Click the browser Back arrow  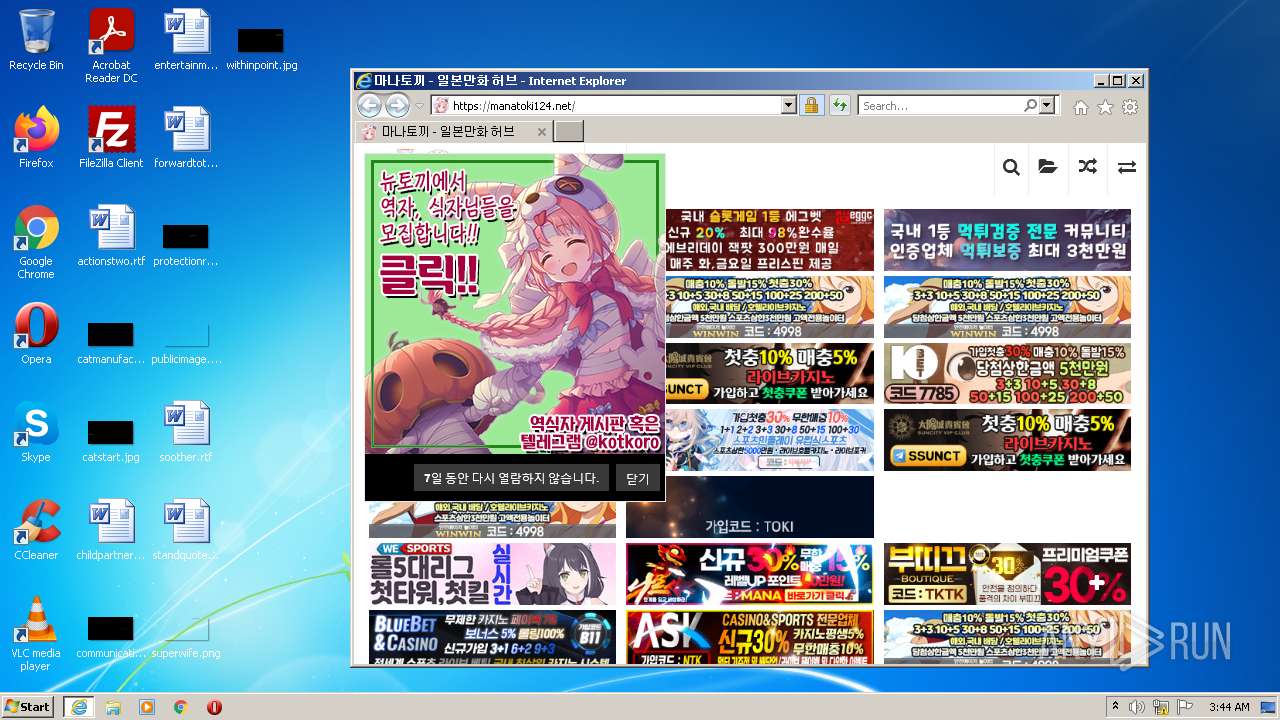(x=369, y=105)
